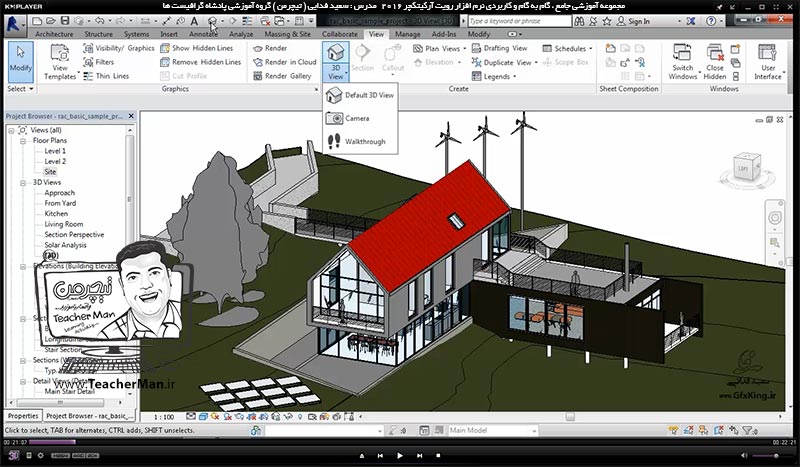Open View Templates tool

coord(60,62)
